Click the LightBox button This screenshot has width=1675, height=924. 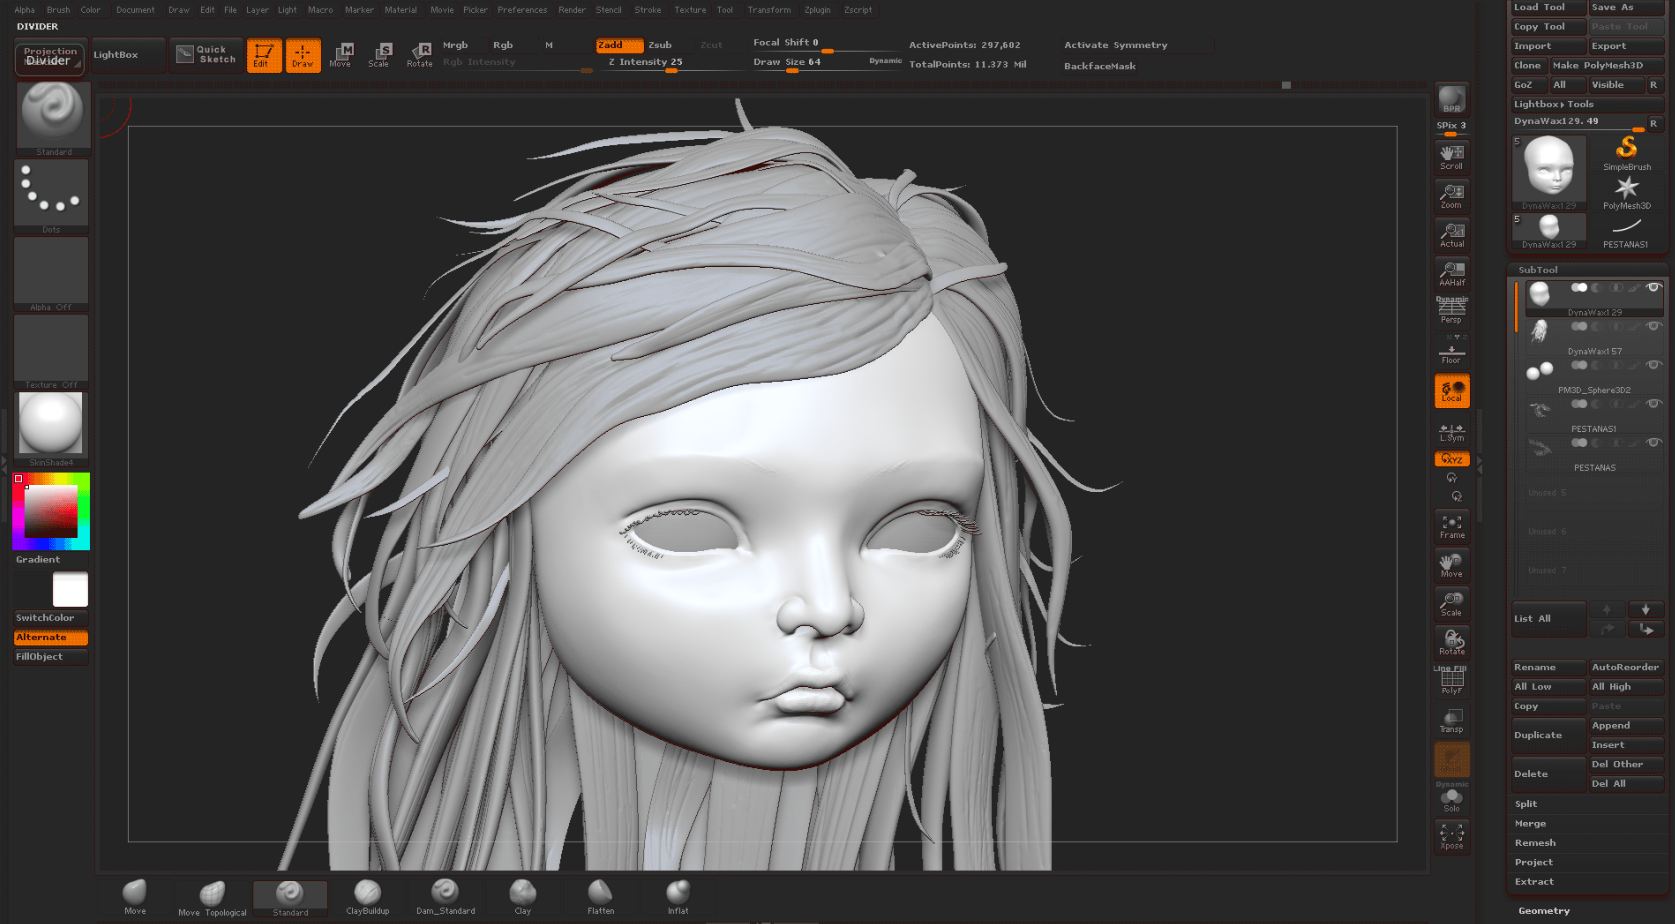127,55
